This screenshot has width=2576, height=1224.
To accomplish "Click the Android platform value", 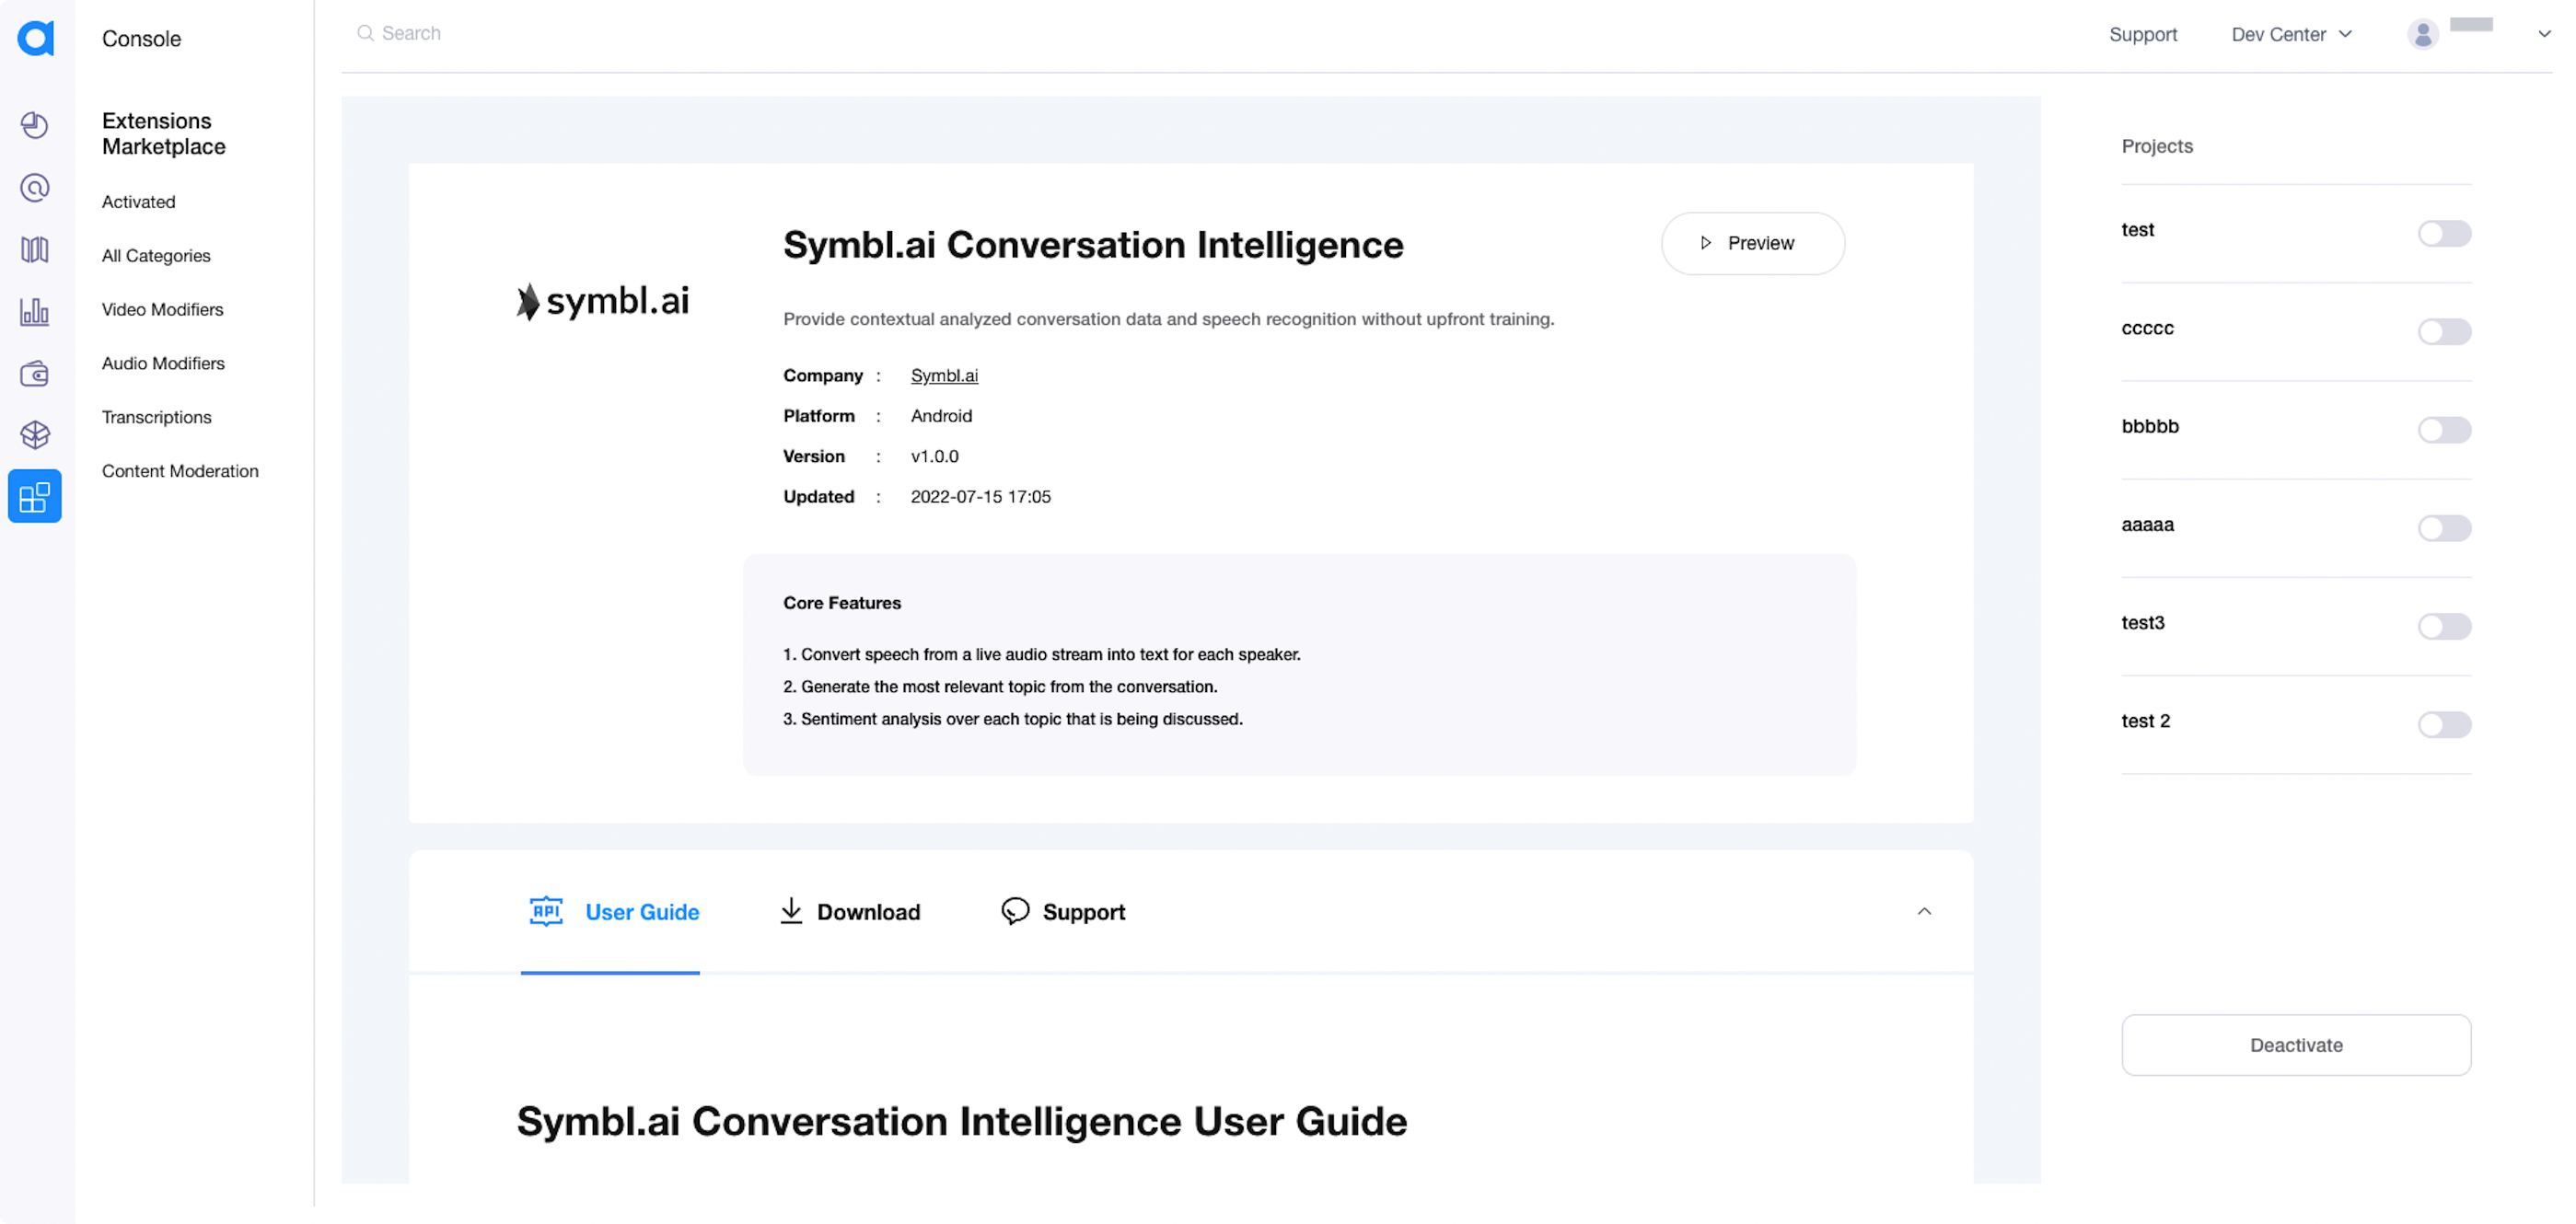I will tap(941, 415).
